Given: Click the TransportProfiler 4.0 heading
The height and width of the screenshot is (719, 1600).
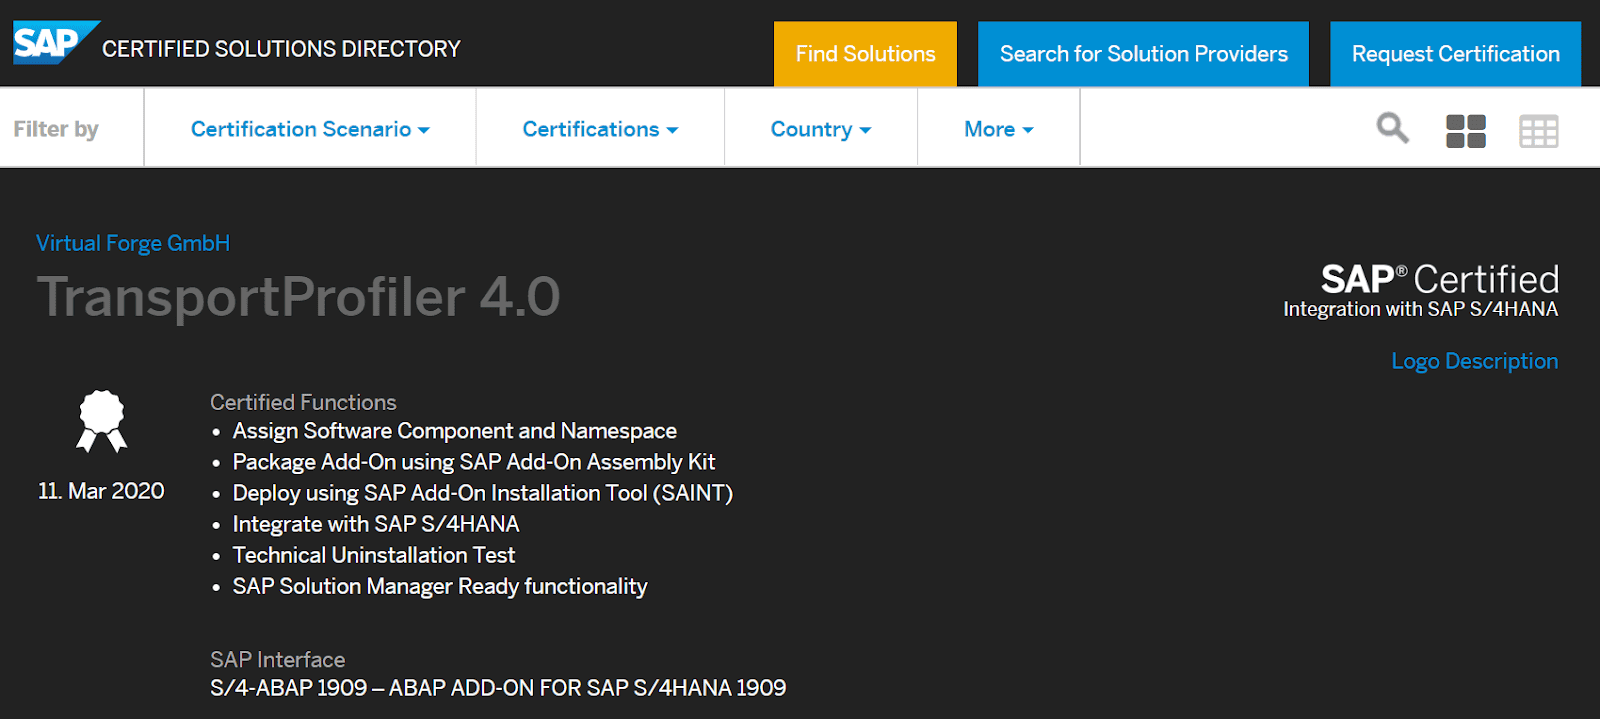Looking at the screenshot, I should pyautogui.click(x=298, y=297).
